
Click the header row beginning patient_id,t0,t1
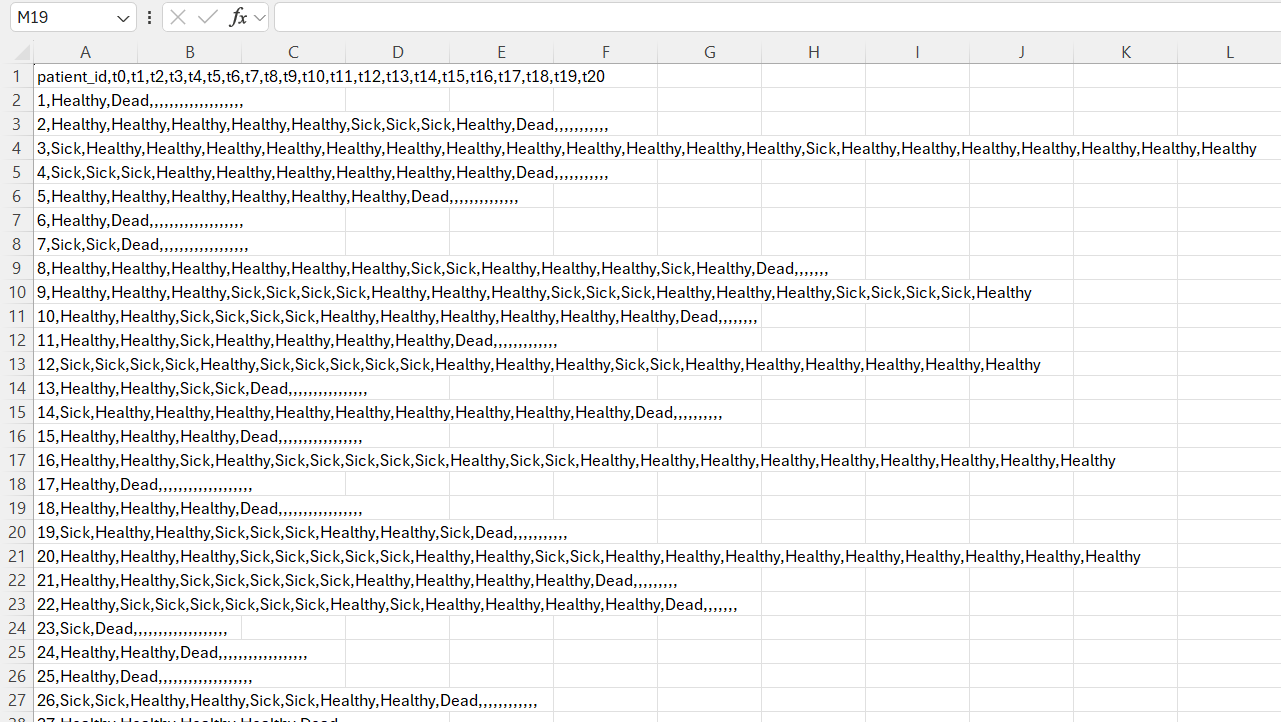[x=321, y=76]
